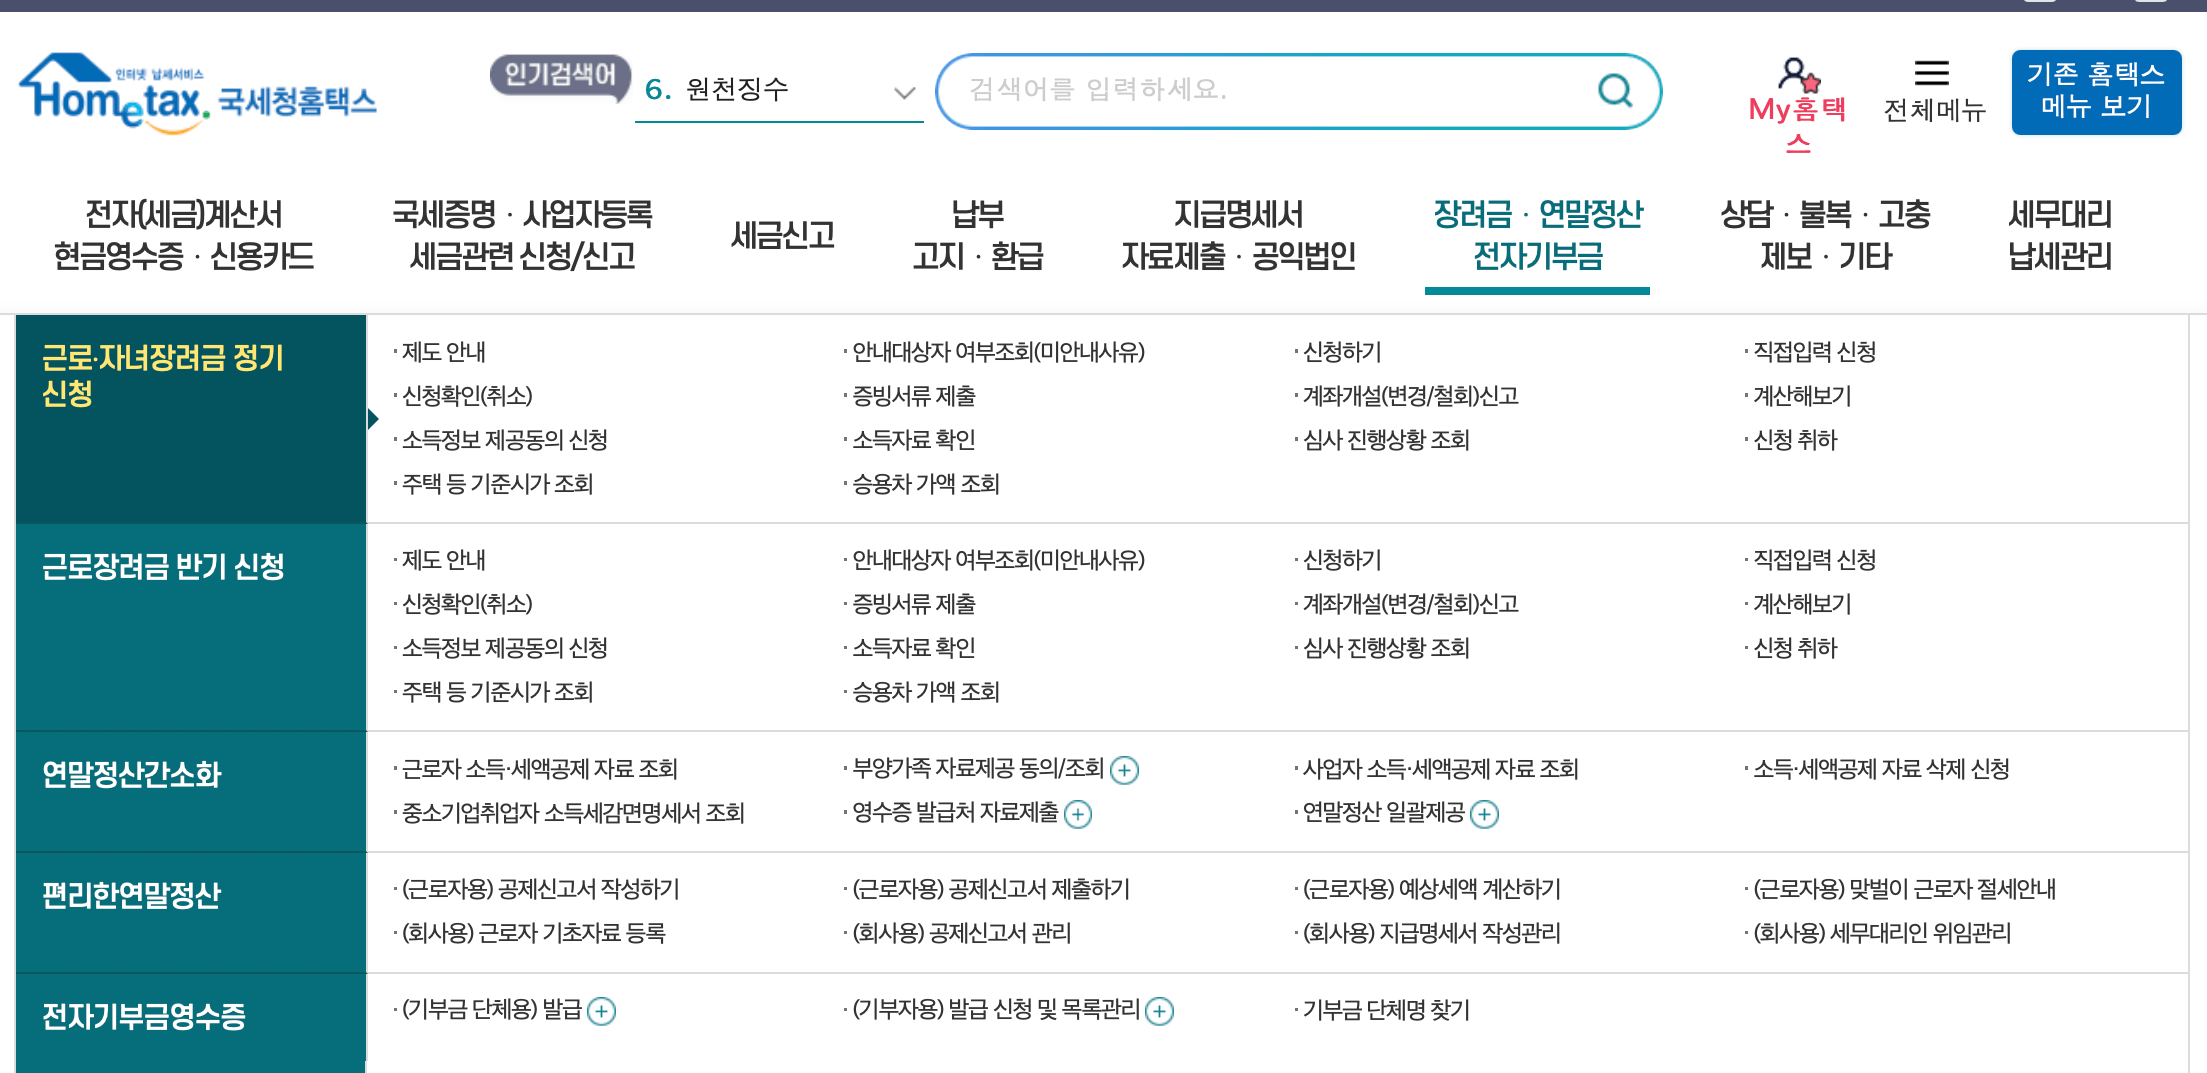Click plus icon after (기부금 단체용) 발급
2207x1073 pixels.
[x=601, y=1012]
